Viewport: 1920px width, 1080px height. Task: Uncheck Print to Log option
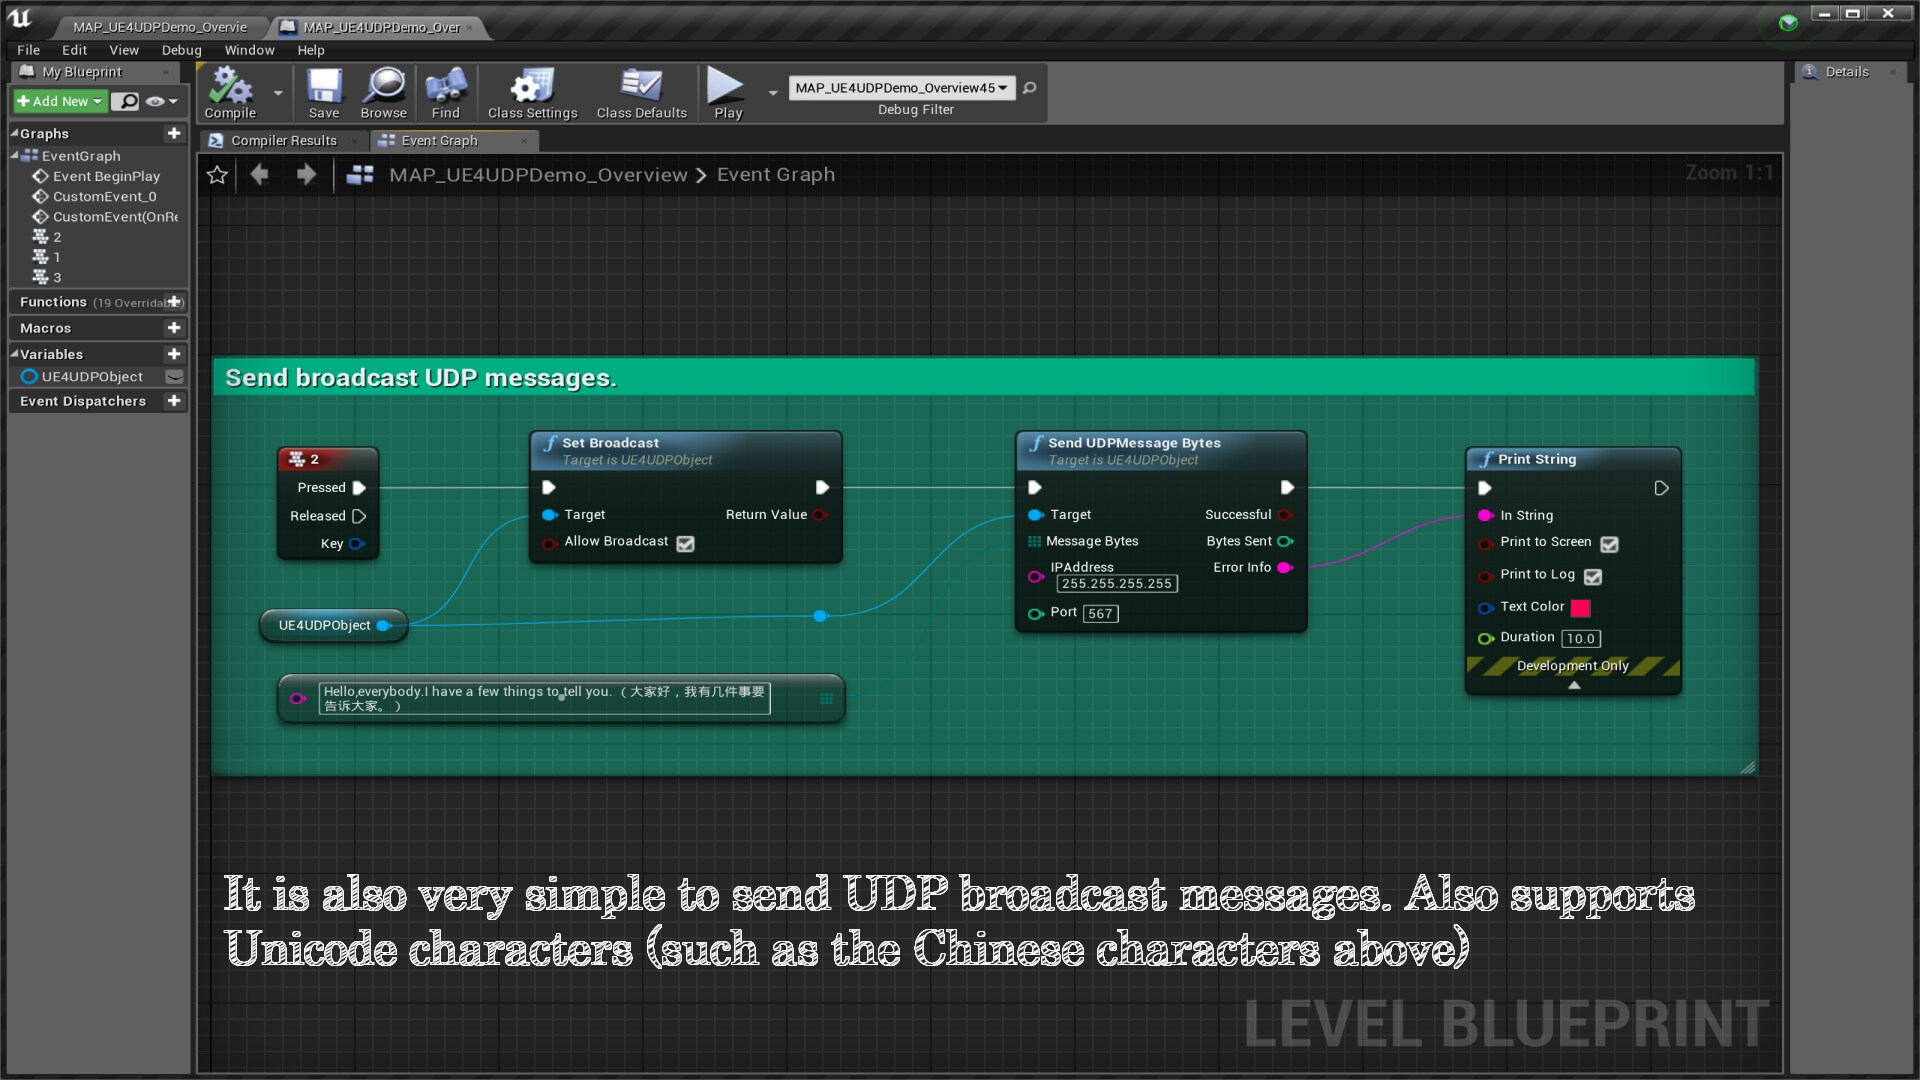tap(1592, 576)
